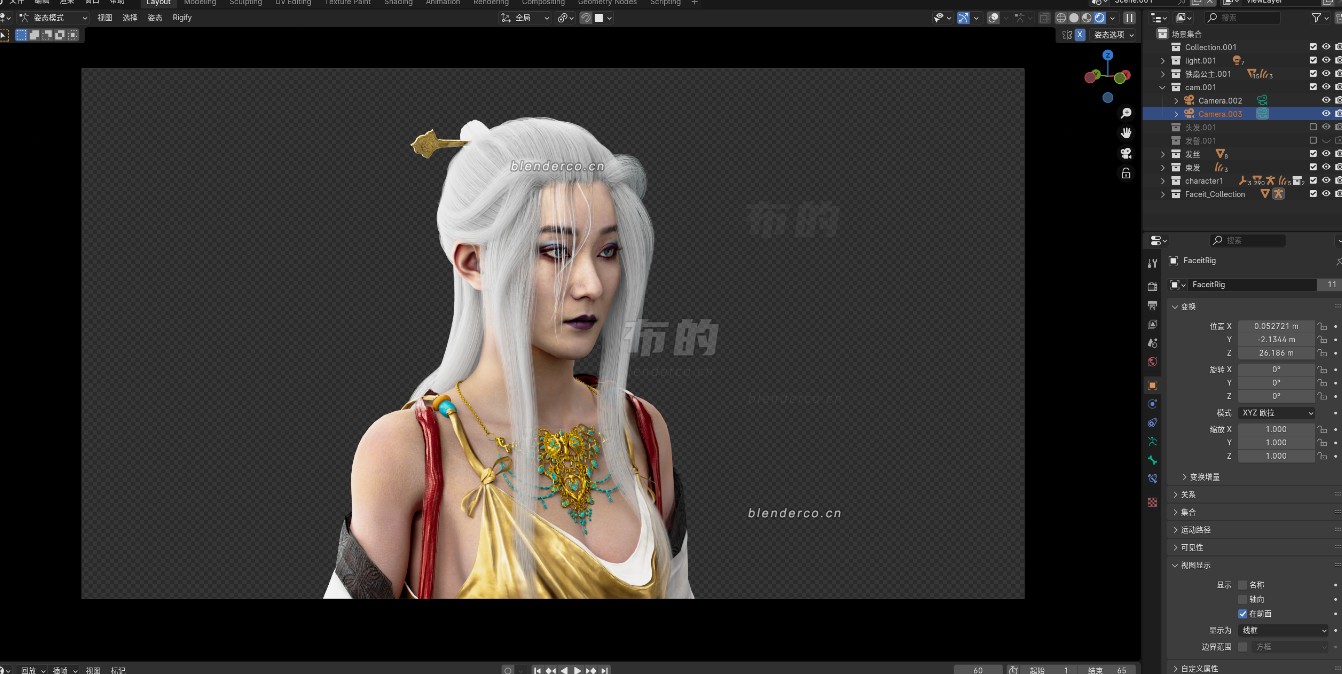Expand the character1 collection
1342x674 pixels.
1163,181
